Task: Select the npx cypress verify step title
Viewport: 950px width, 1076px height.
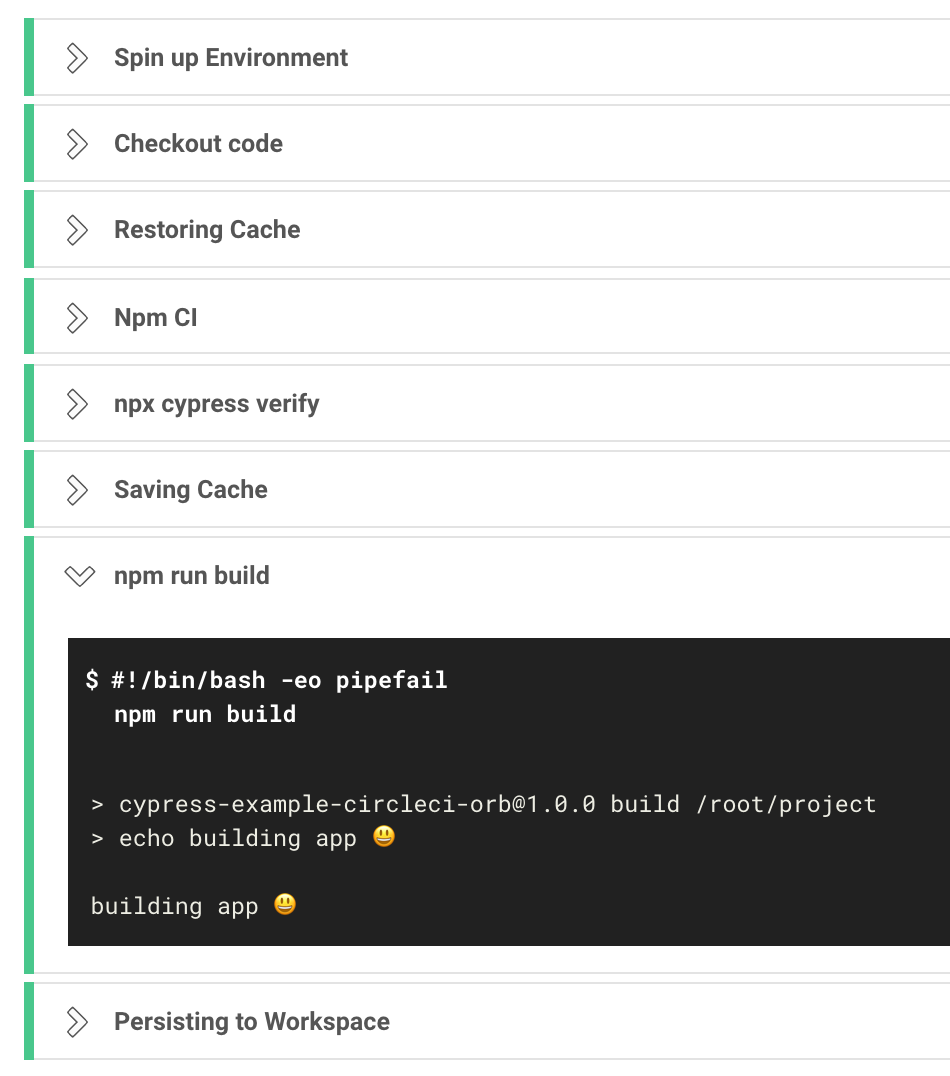Action: [x=216, y=403]
